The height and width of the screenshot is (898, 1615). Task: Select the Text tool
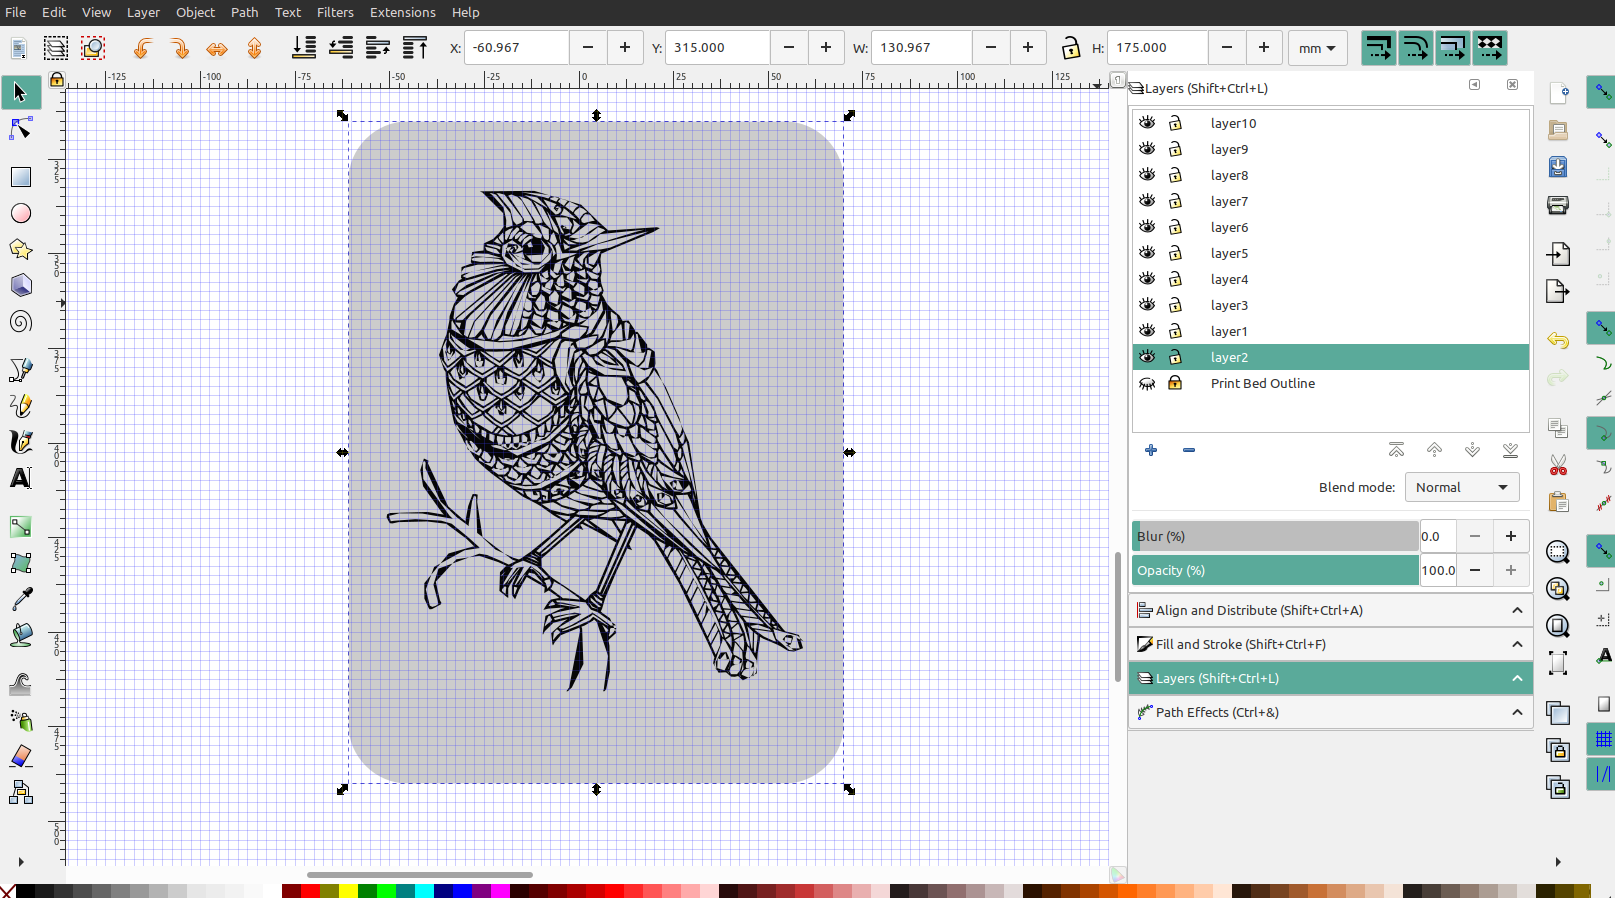(20, 478)
